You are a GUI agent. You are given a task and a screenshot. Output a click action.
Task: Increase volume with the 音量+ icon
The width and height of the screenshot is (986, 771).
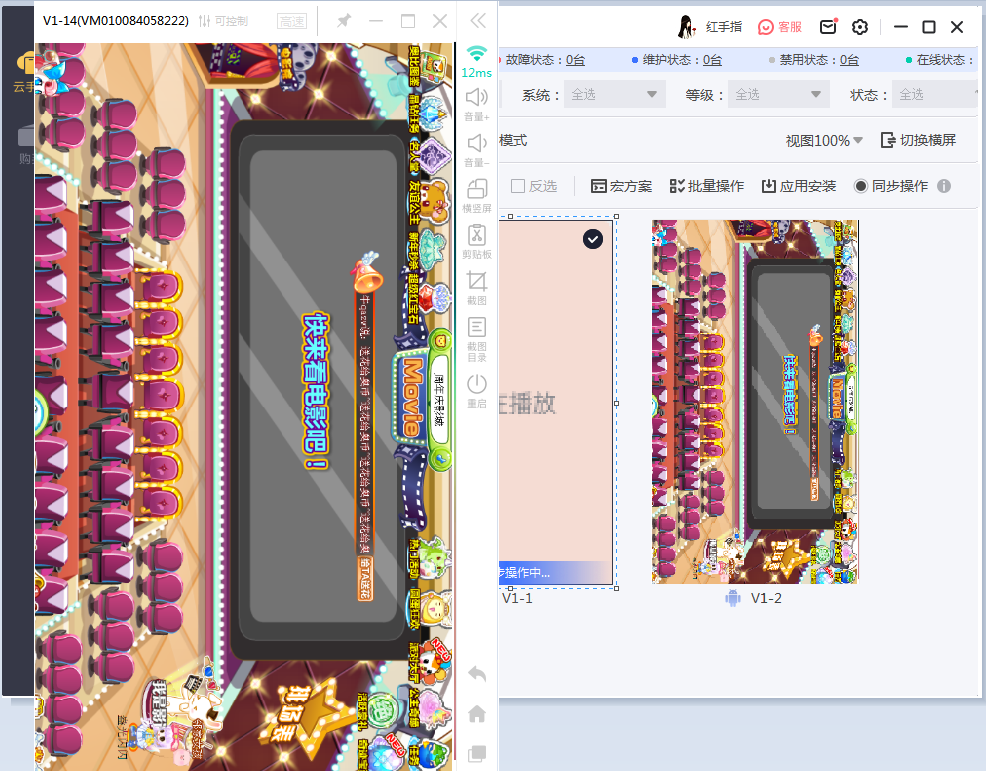477,104
